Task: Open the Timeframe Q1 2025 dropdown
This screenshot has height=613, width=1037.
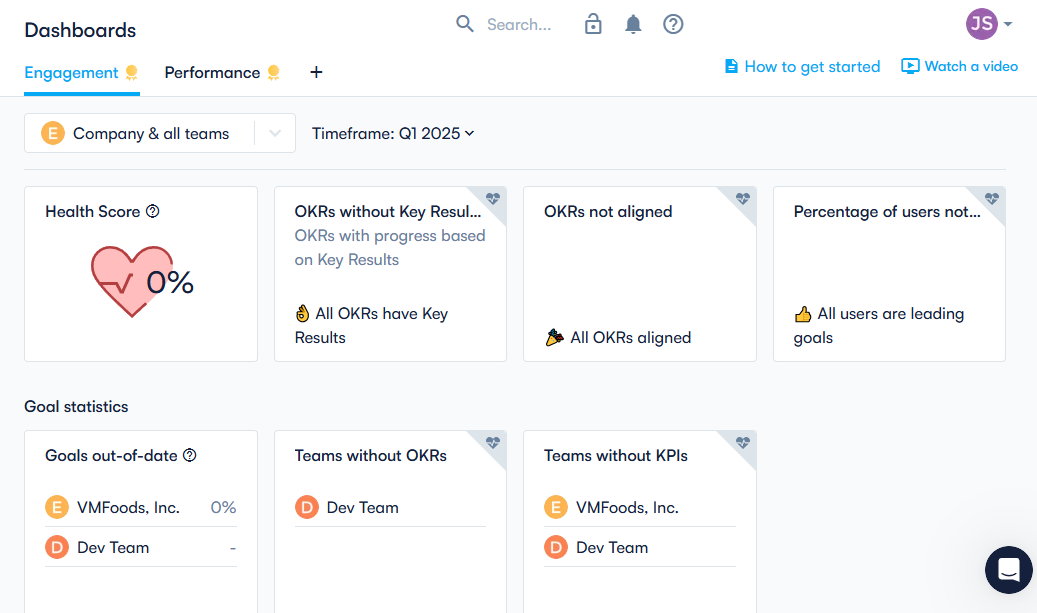Action: 392,133
